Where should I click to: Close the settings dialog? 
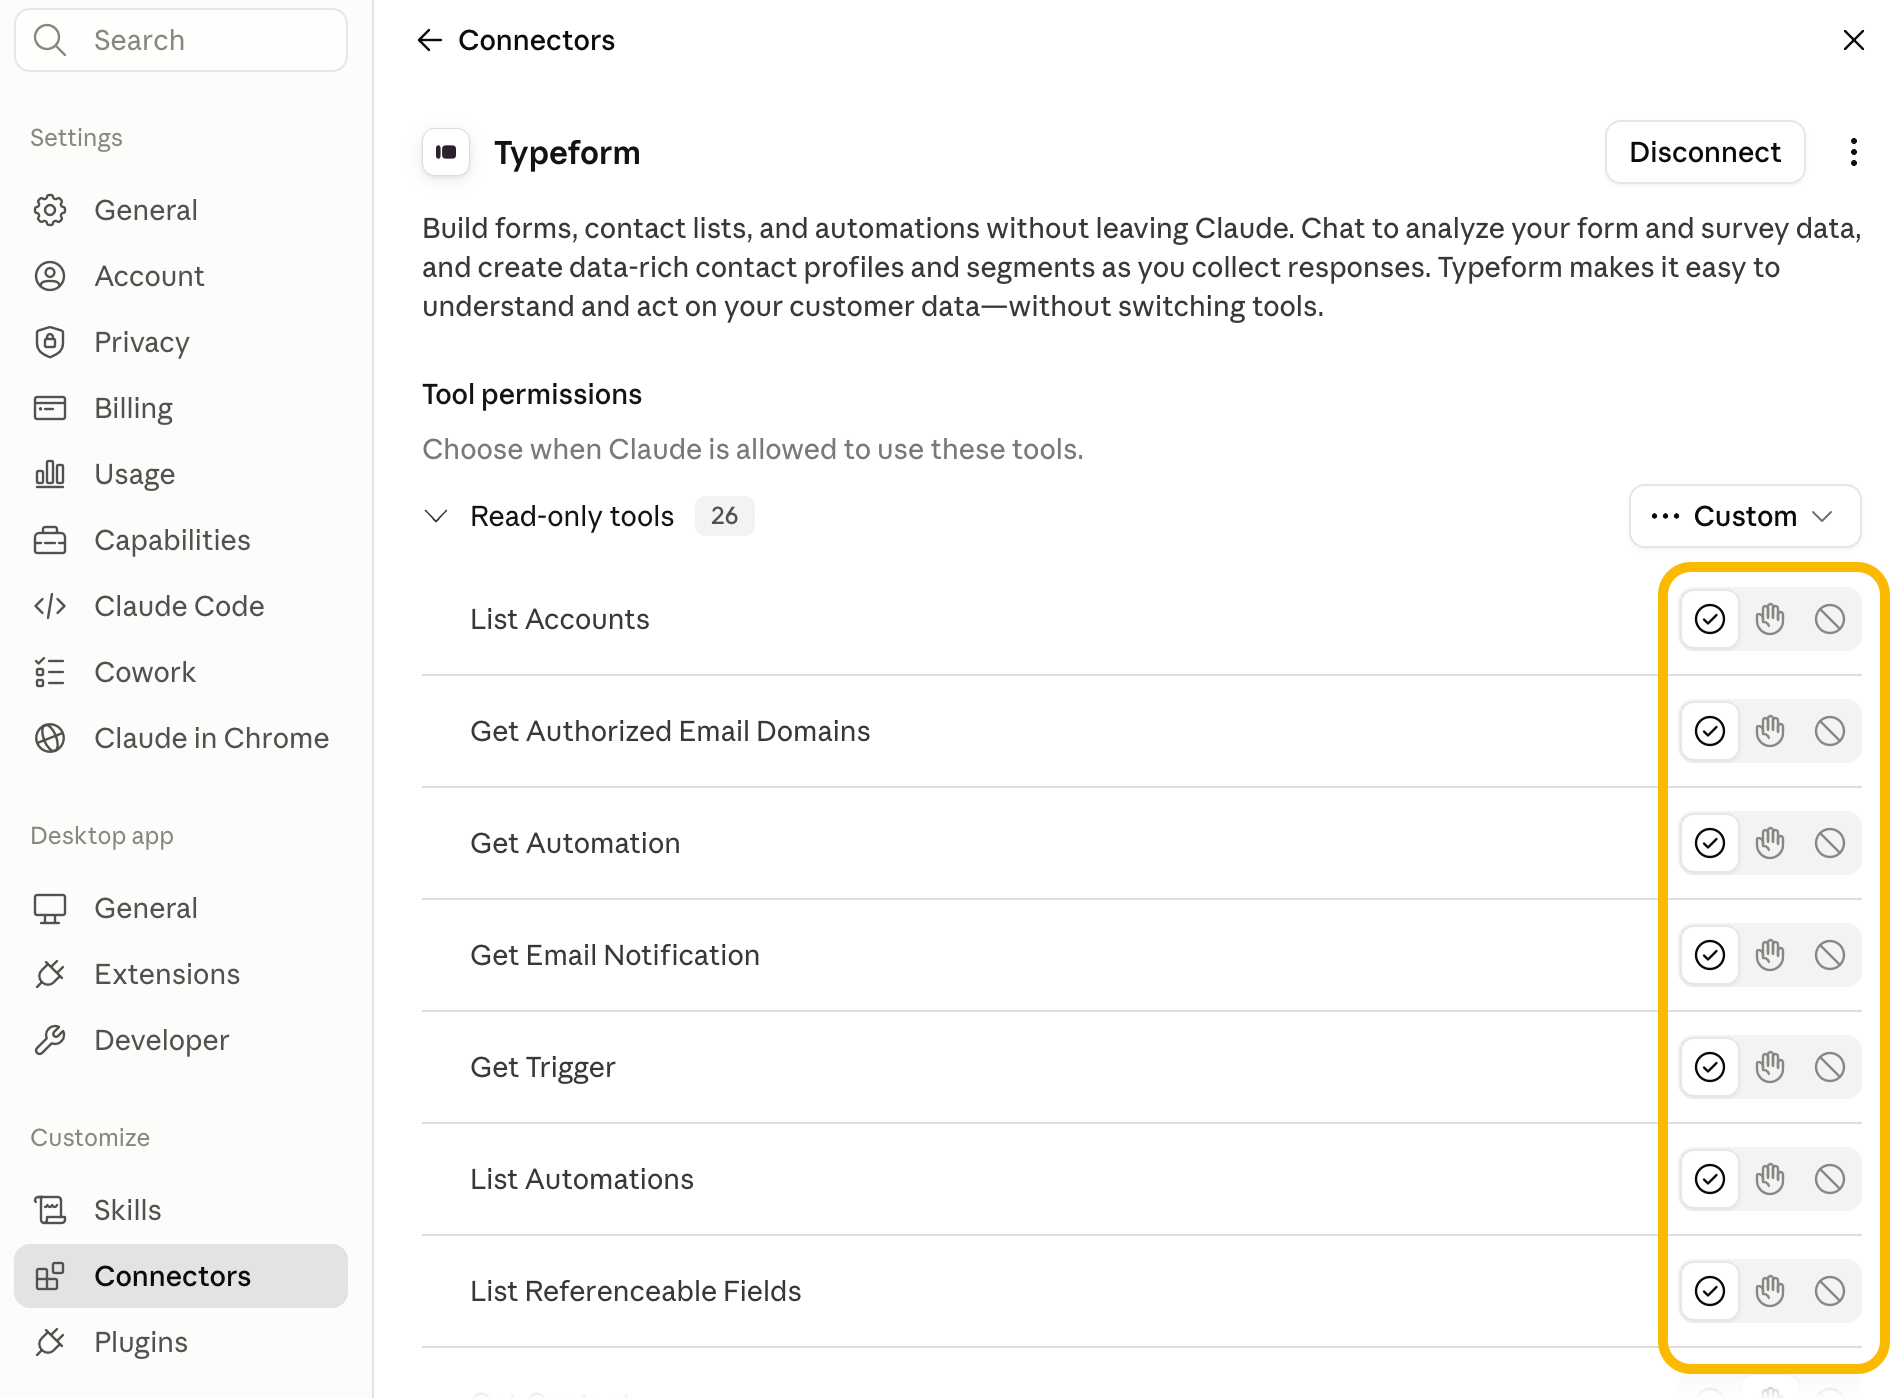1853,40
